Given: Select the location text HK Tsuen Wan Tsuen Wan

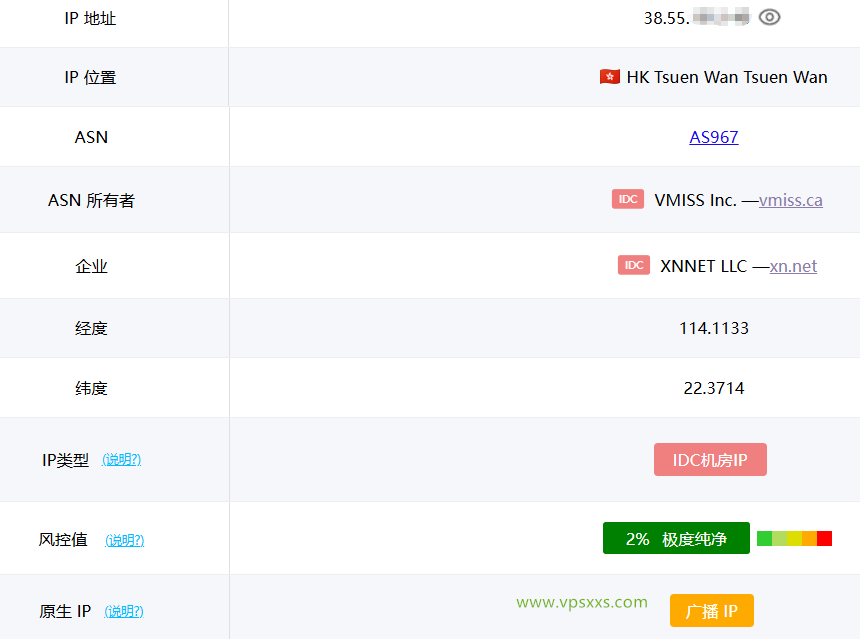Looking at the screenshot, I should tap(727, 77).
